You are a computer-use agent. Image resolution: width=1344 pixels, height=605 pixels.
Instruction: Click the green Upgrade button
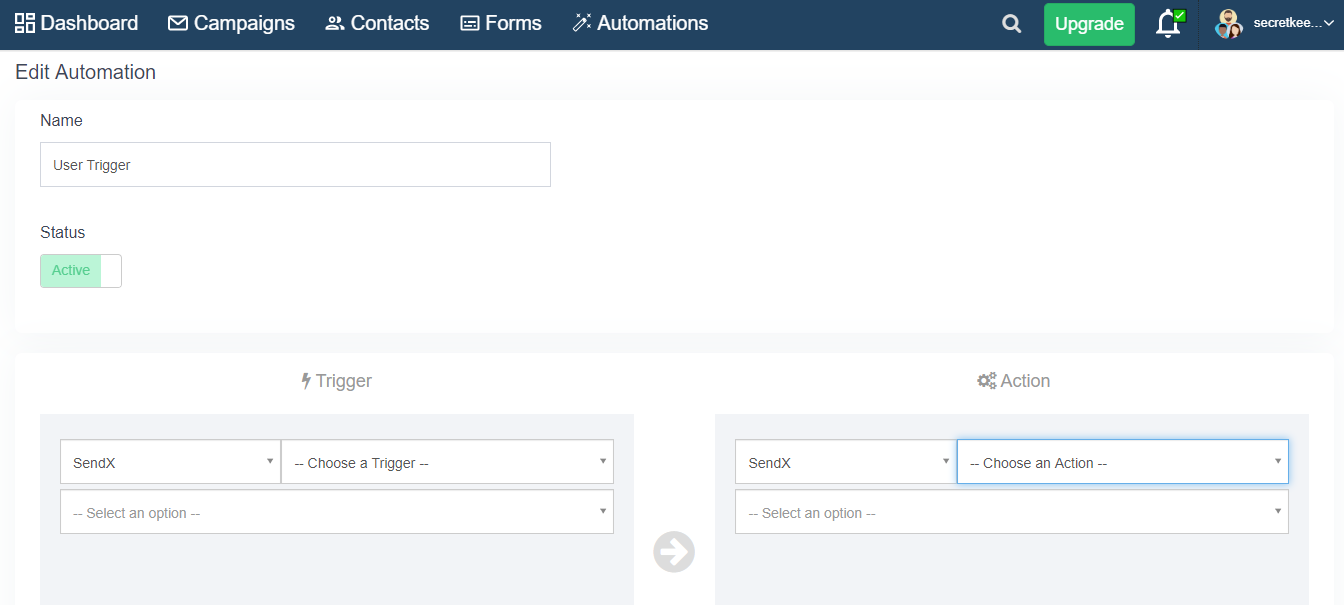click(1089, 24)
